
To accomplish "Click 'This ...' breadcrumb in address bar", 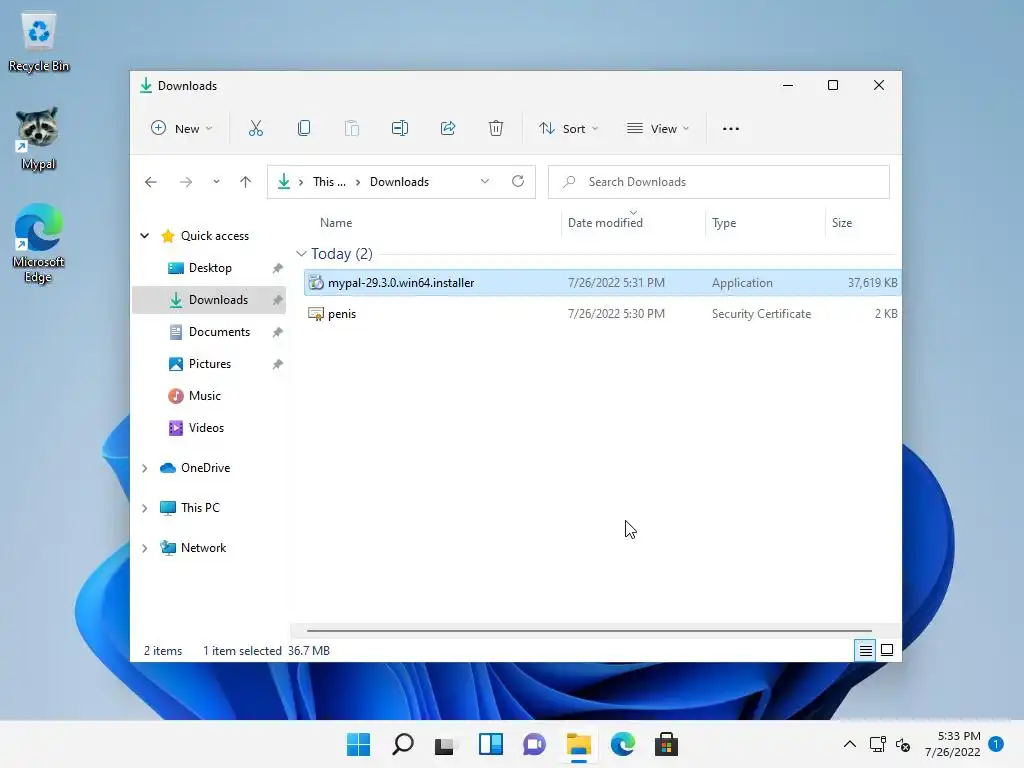I will 329,182.
